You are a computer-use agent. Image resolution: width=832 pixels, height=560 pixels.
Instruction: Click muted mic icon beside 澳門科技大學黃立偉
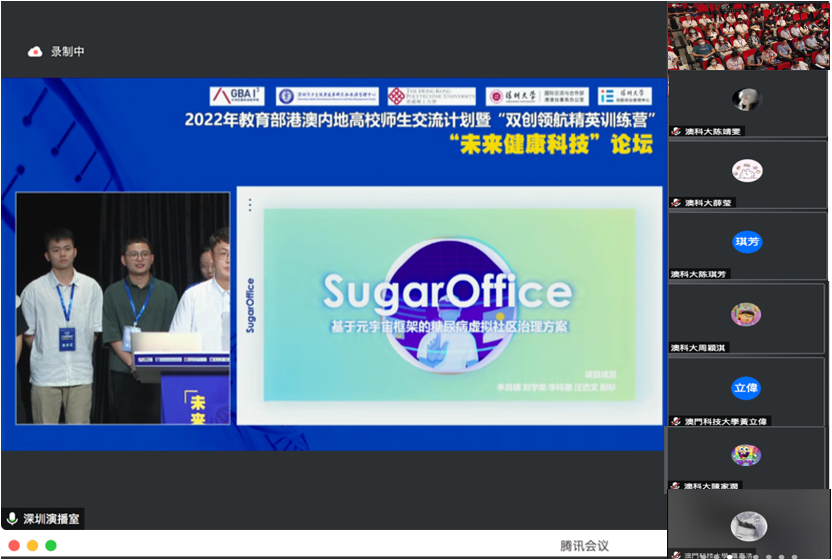click(x=676, y=421)
